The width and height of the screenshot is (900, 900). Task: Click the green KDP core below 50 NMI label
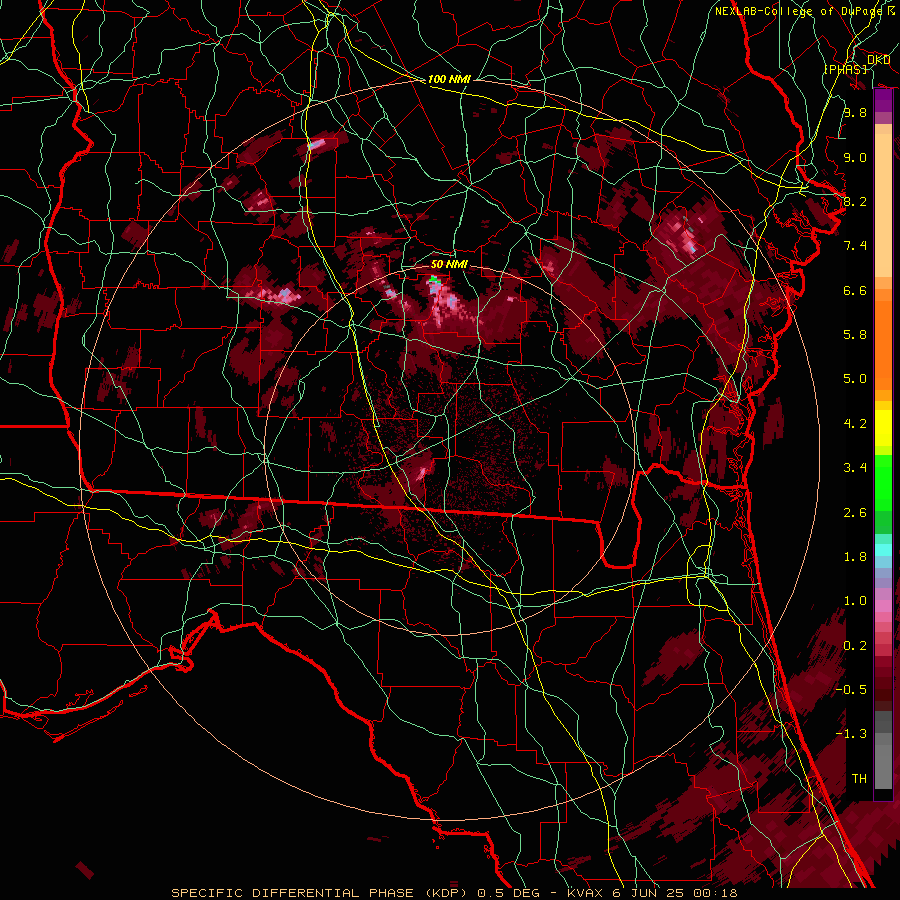click(x=435, y=280)
